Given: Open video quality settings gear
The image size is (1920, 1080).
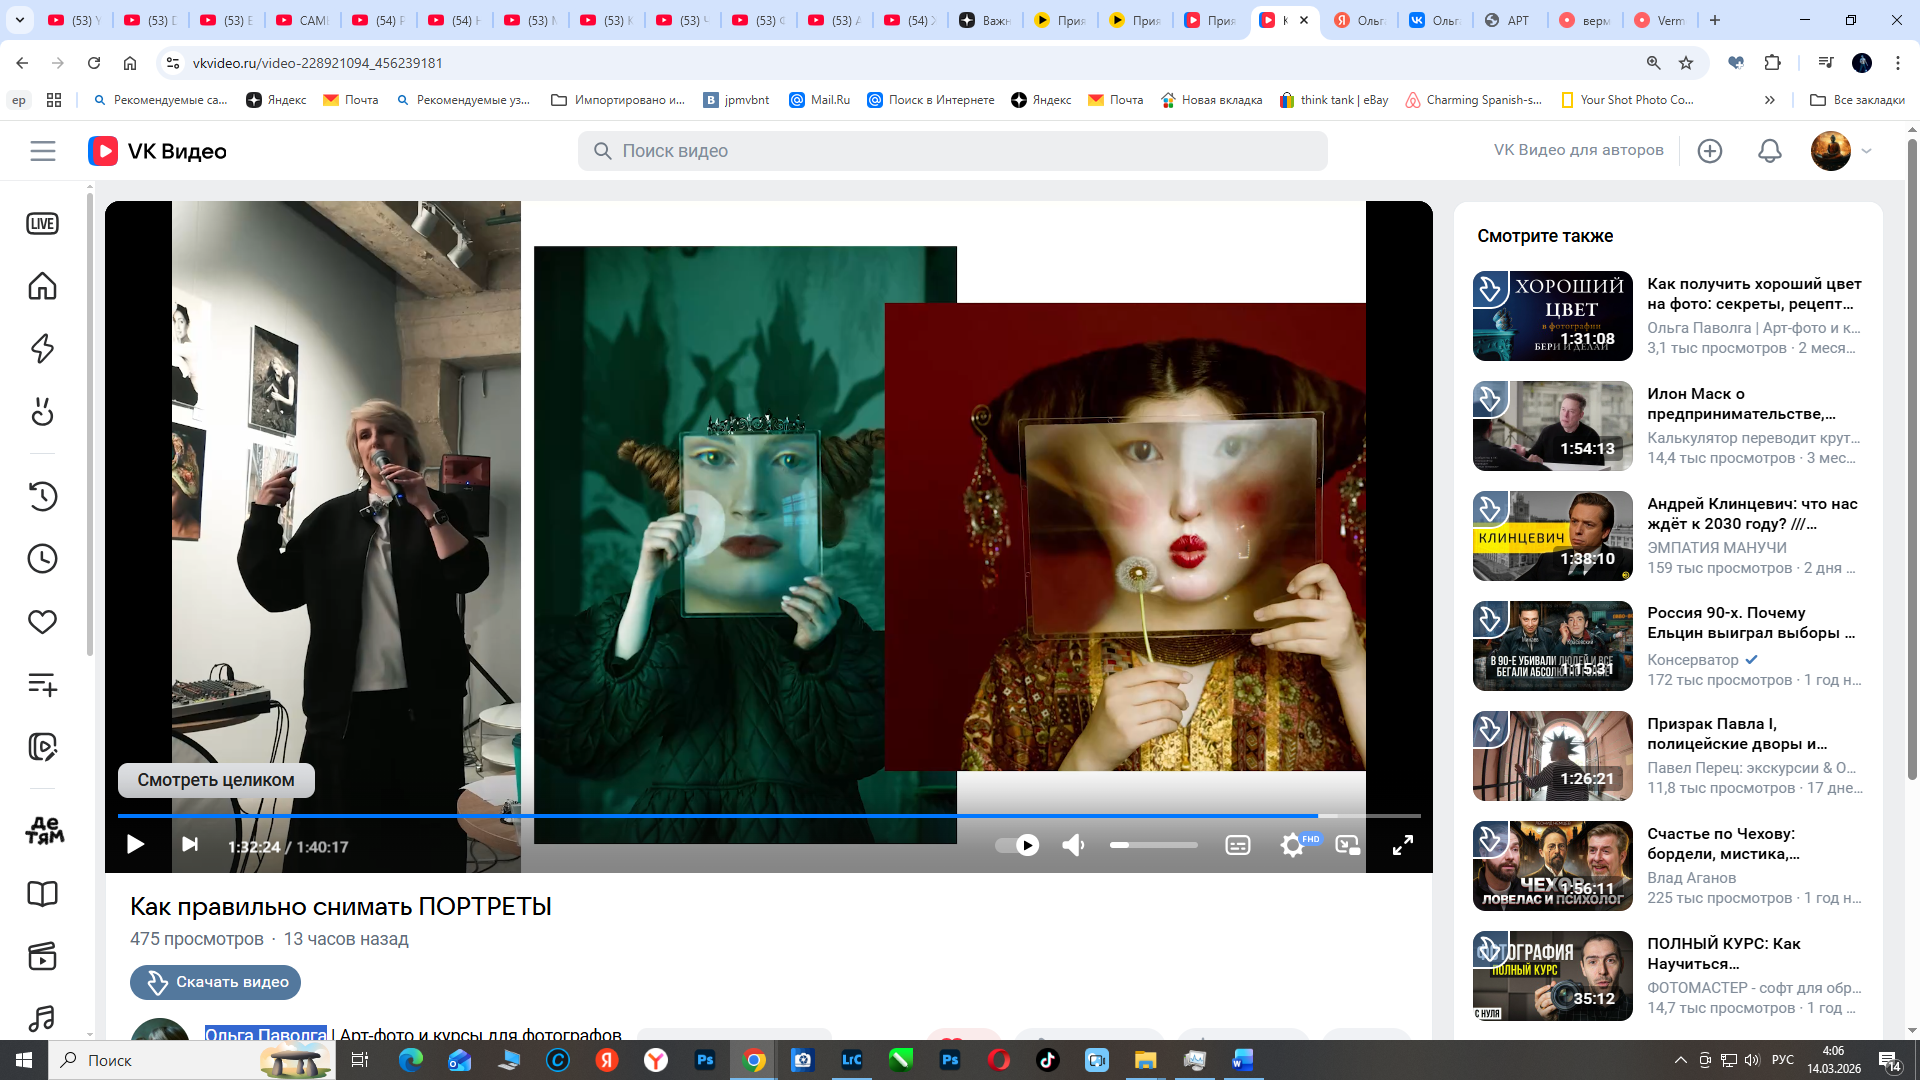Looking at the screenshot, I should (1292, 846).
